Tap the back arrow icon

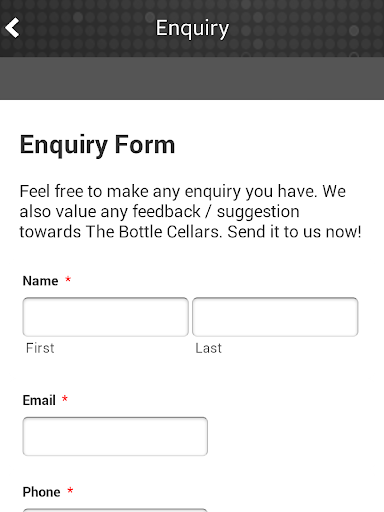click(x=12, y=28)
